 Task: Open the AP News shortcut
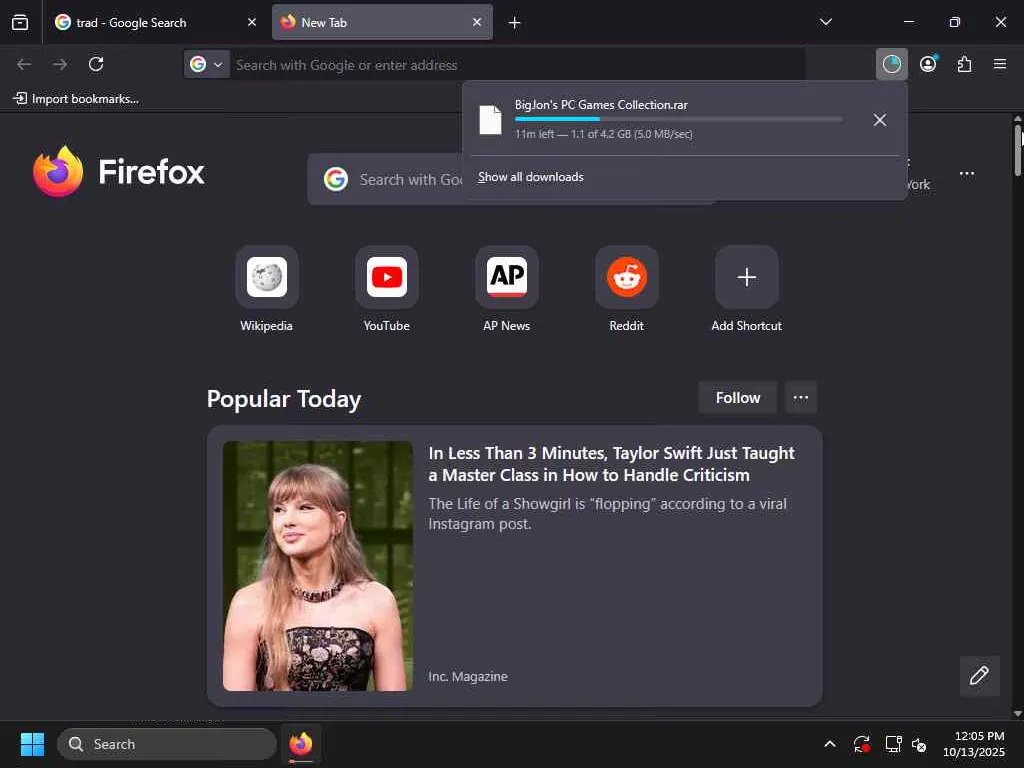point(507,277)
